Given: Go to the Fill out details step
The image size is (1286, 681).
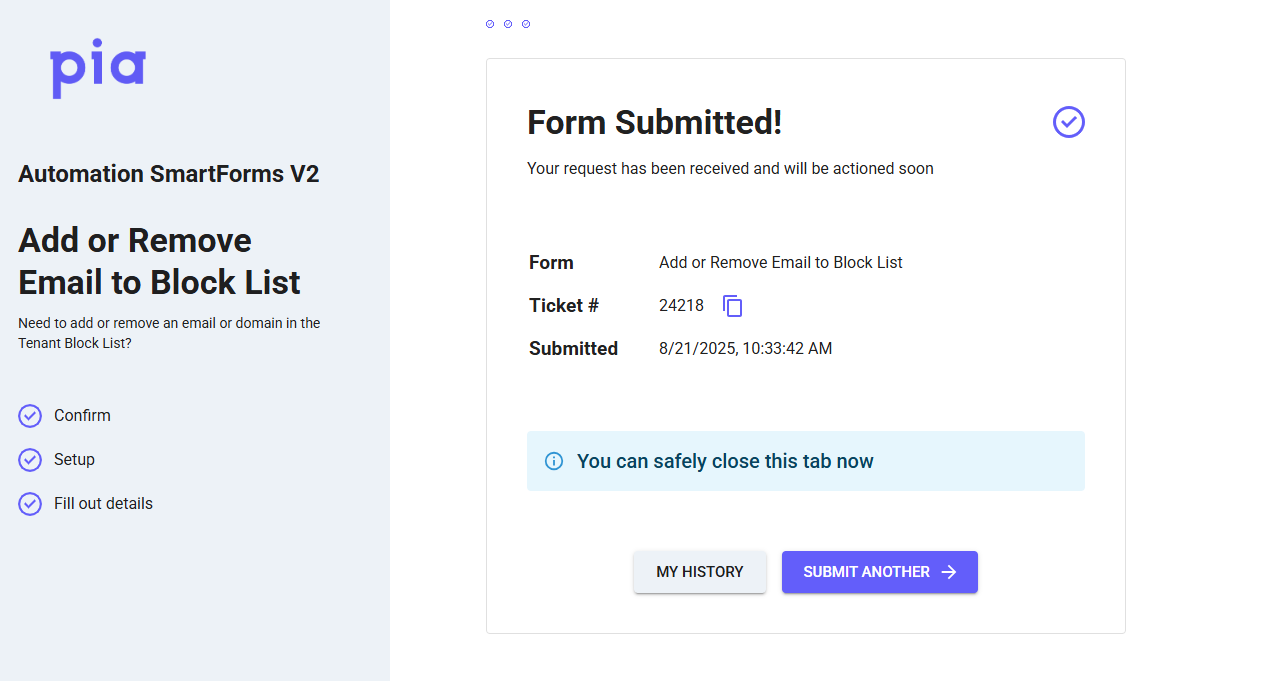Looking at the screenshot, I should pos(103,504).
